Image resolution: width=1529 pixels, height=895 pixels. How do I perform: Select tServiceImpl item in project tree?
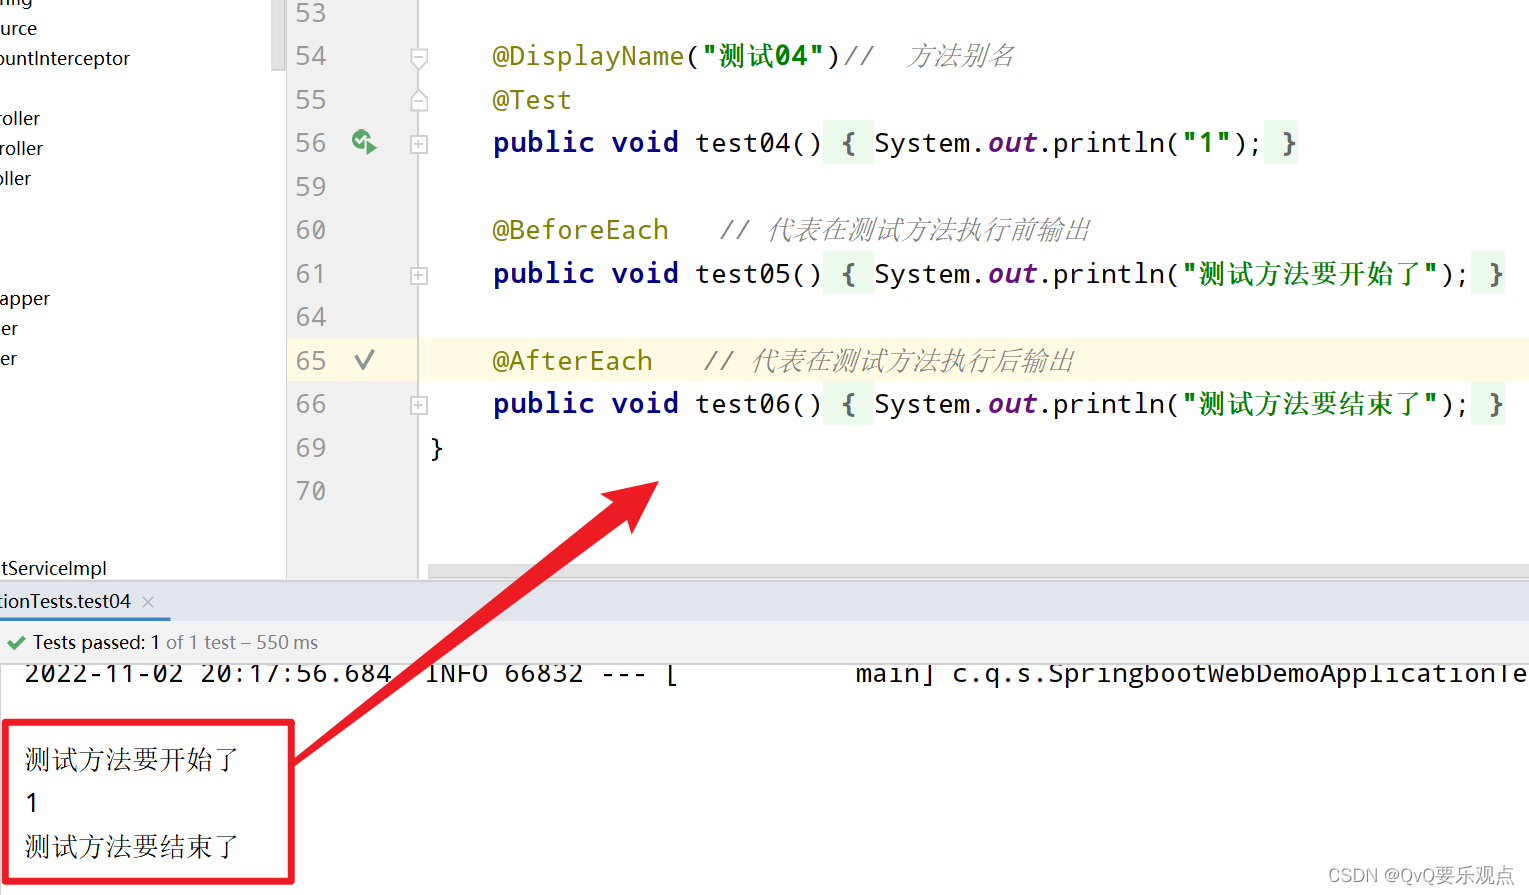[54, 568]
